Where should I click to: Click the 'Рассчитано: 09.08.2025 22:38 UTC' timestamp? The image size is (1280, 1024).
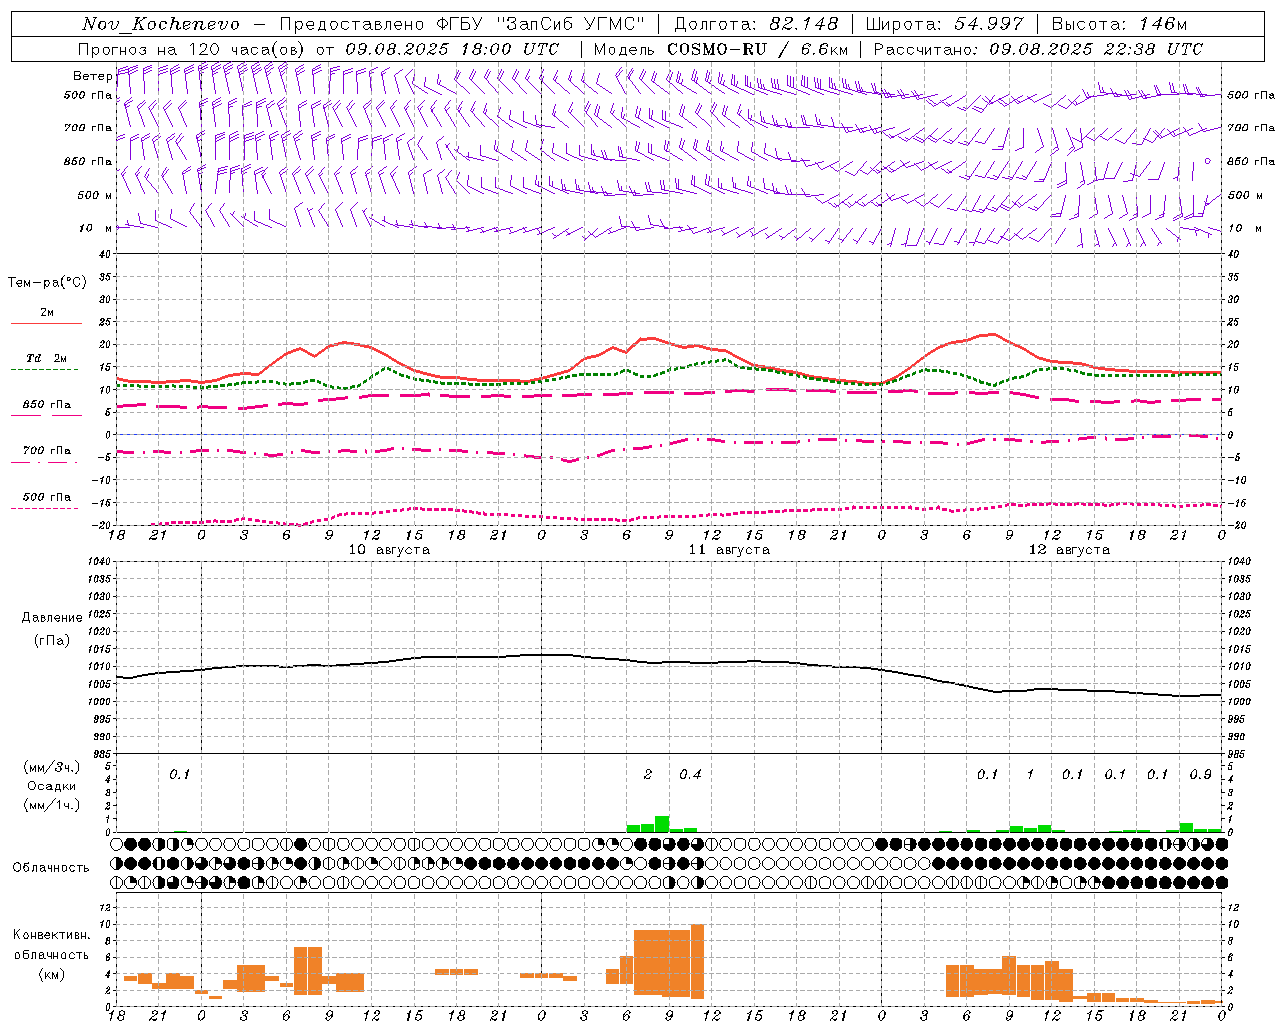(x=1038, y=49)
